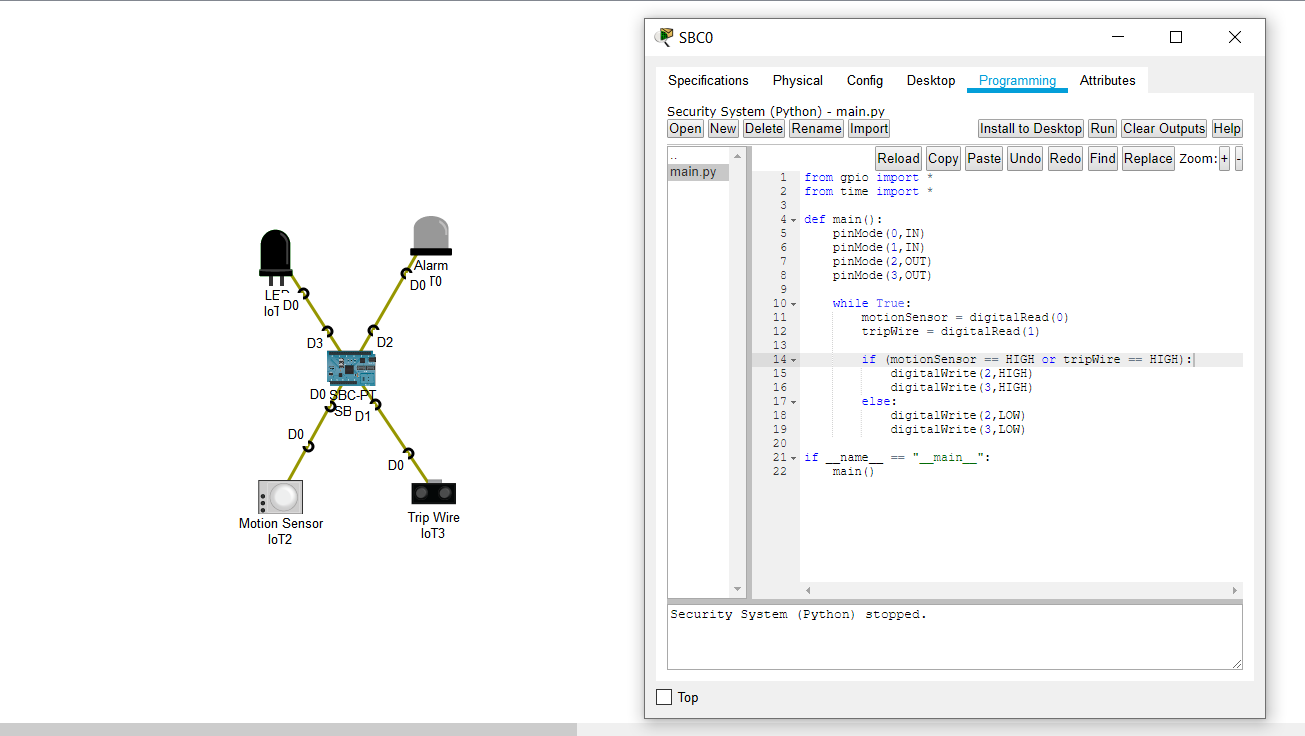This screenshot has width=1305, height=736.
Task: Select main.py in the file list
Action: point(698,172)
